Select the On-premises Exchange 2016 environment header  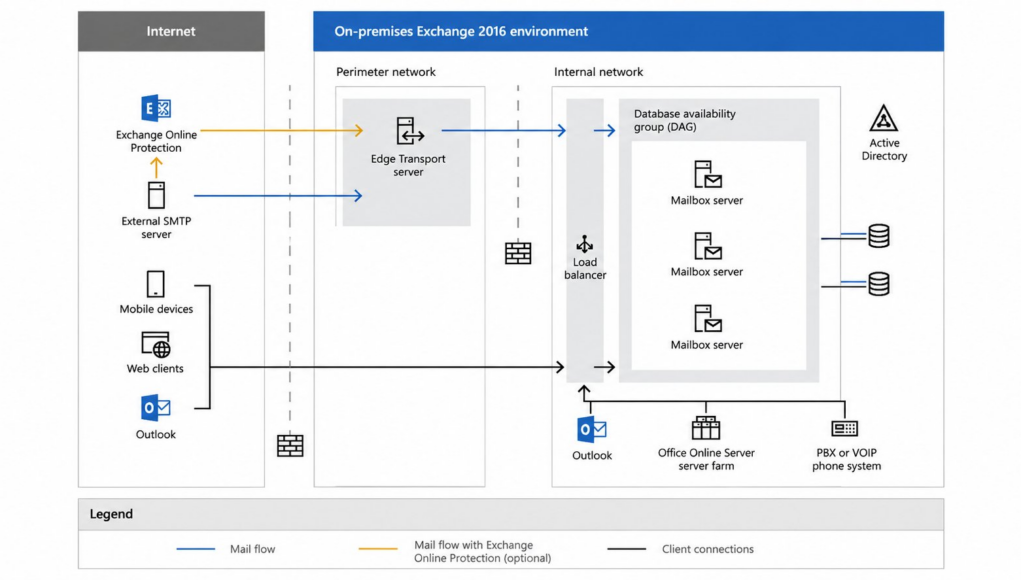(x=461, y=31)
